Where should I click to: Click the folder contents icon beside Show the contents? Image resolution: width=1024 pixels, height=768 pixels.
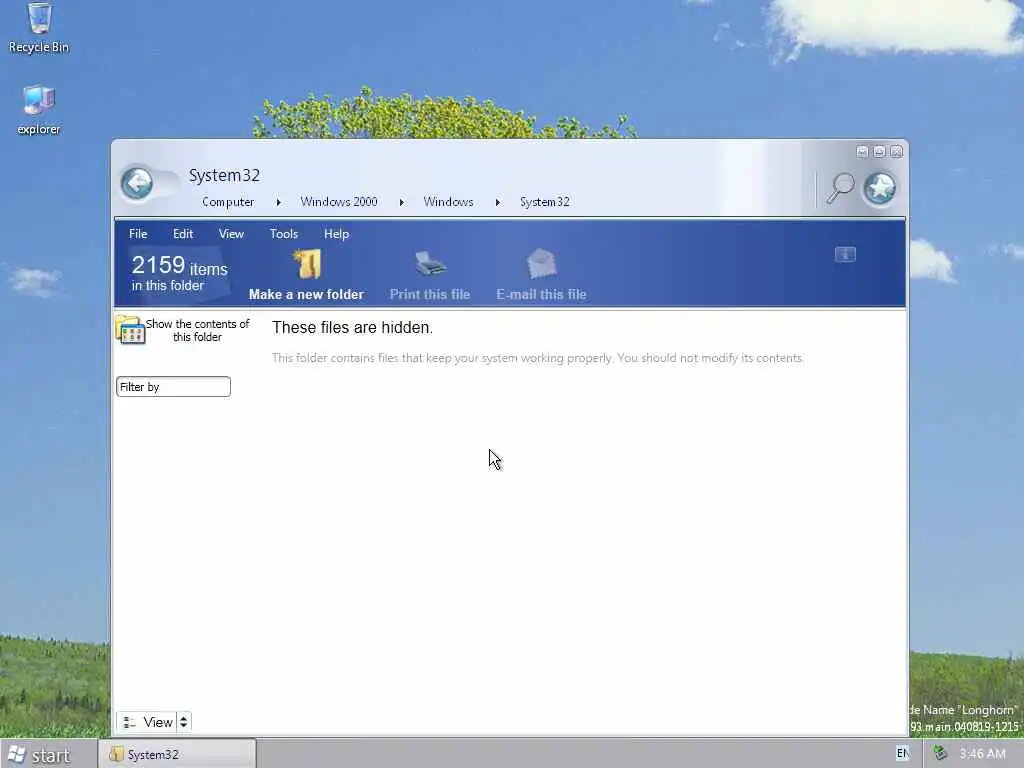(x=130, y=330)
